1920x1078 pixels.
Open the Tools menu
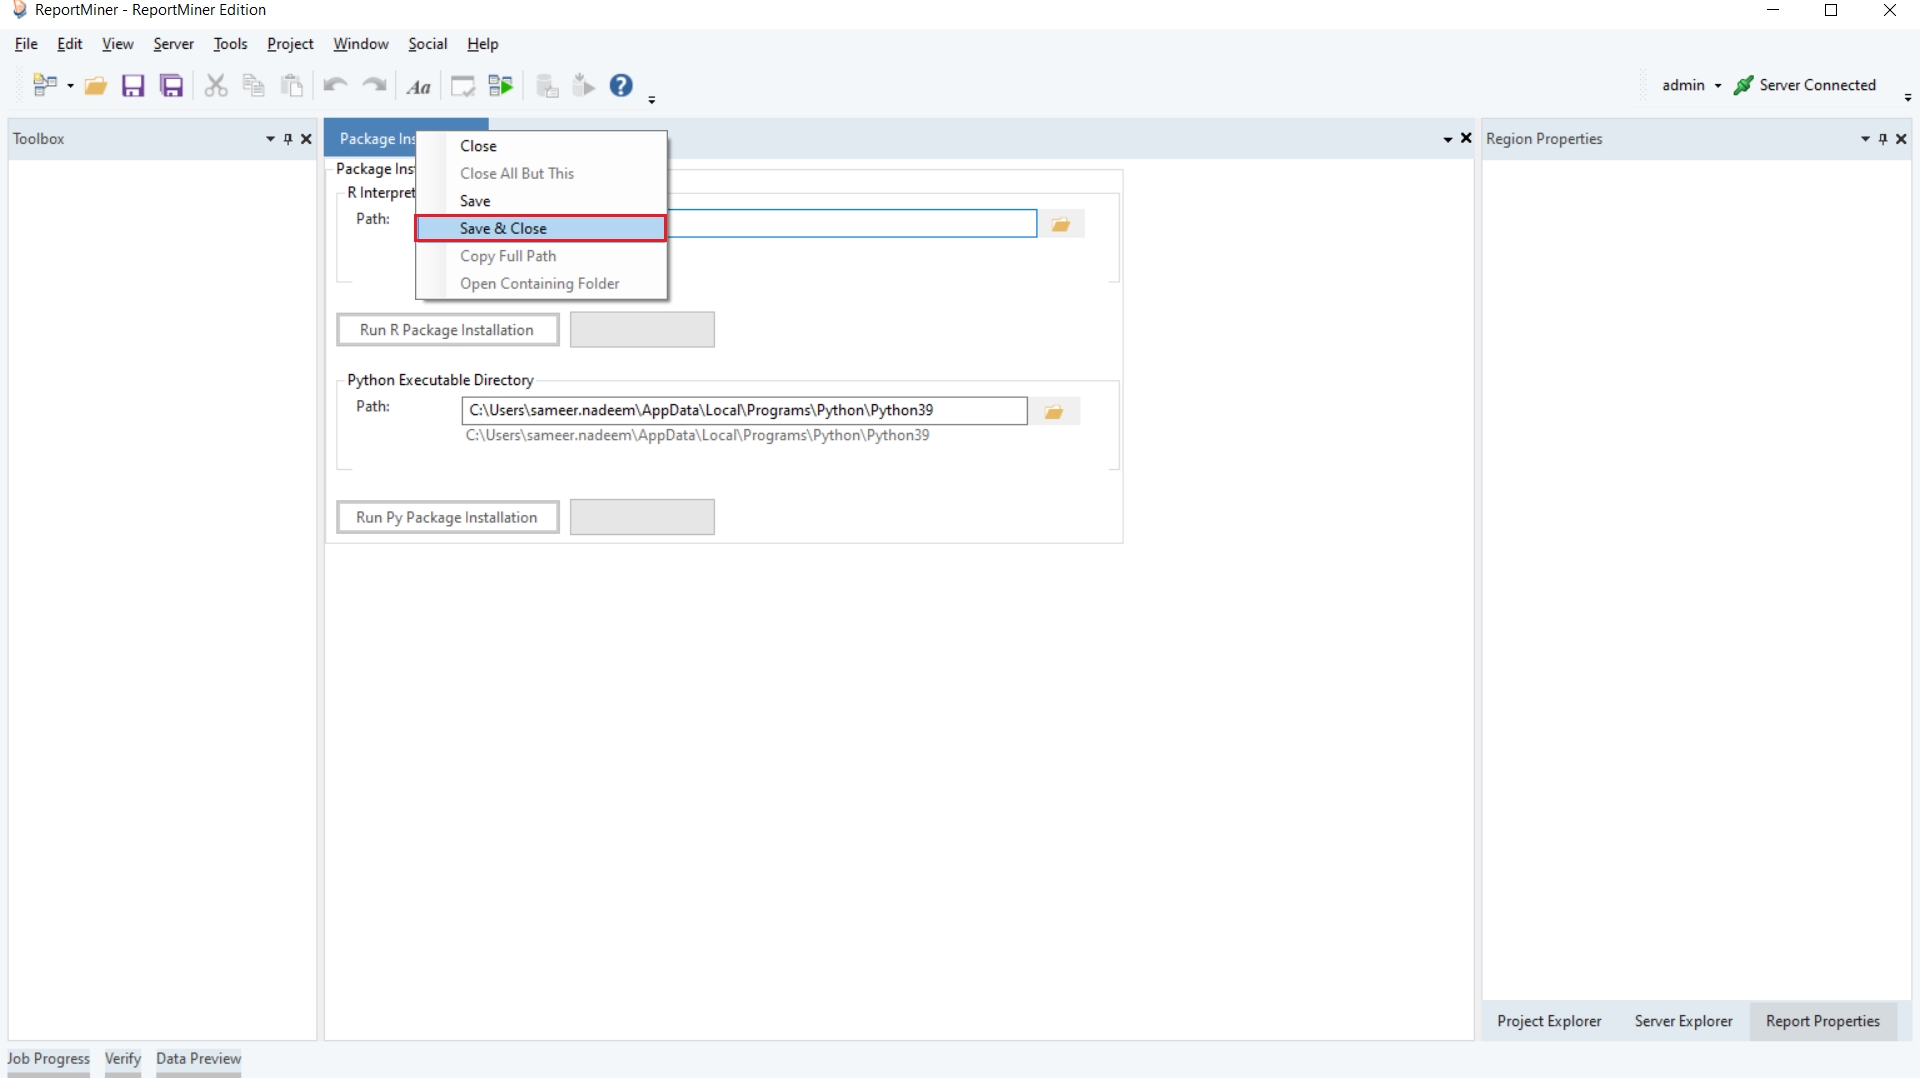[230, 44]
